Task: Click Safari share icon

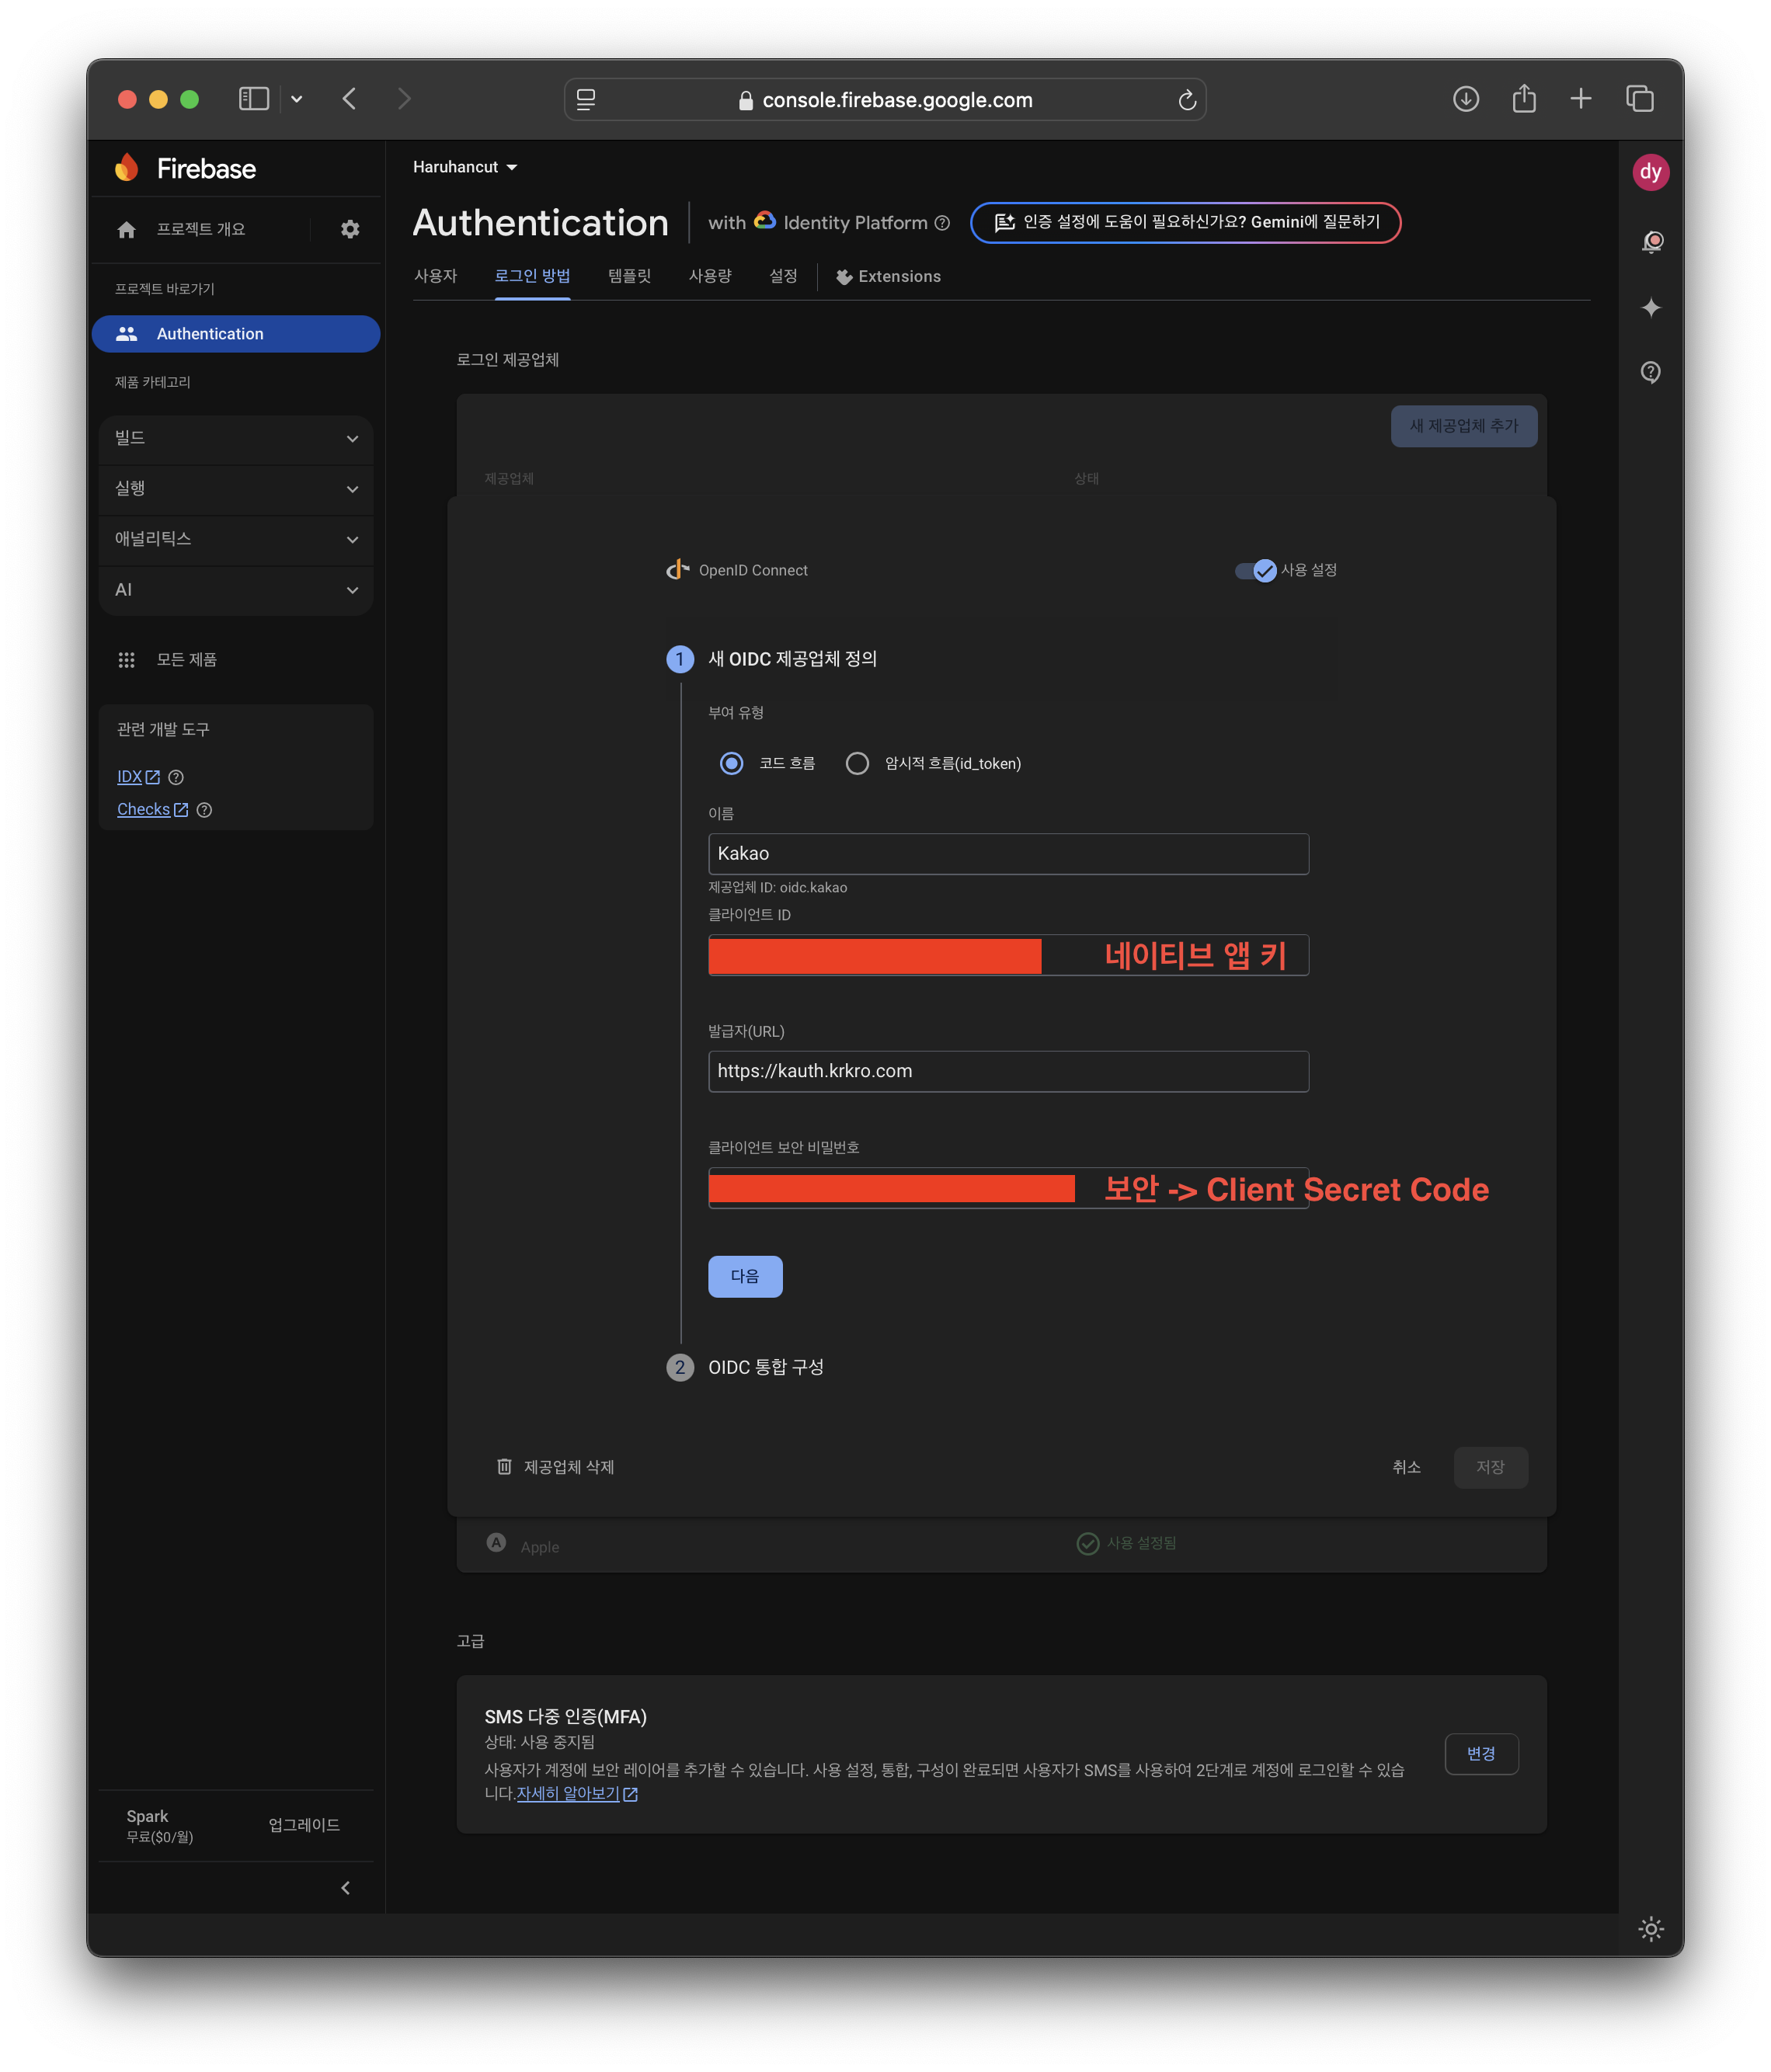Action: [1524, 98]
